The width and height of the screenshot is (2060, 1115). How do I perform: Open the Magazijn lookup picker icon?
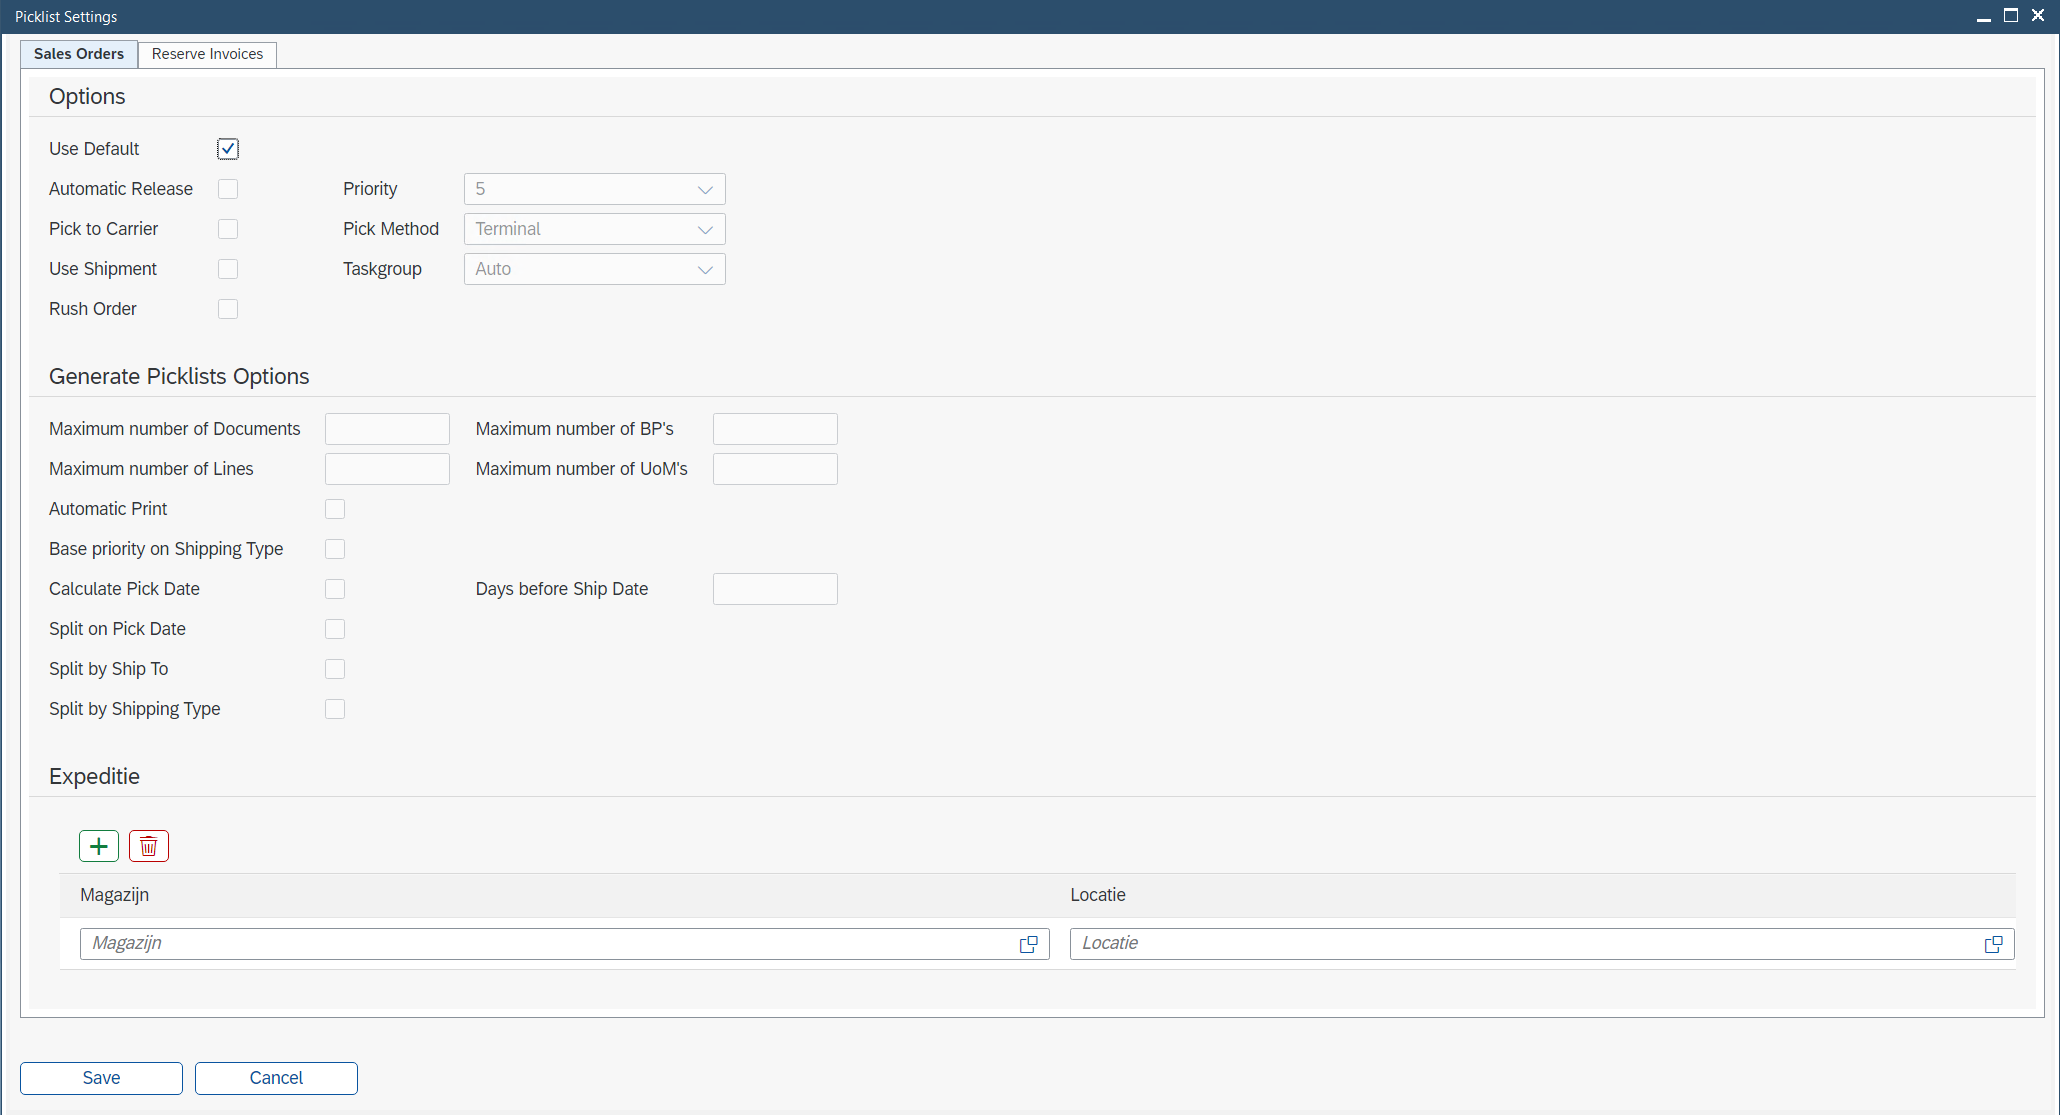coord(1028,944)
